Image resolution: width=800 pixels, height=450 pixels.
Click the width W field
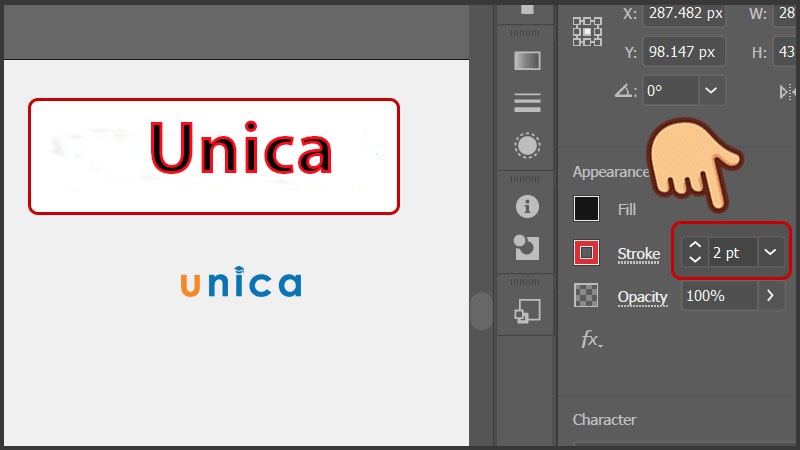[786, 13]
